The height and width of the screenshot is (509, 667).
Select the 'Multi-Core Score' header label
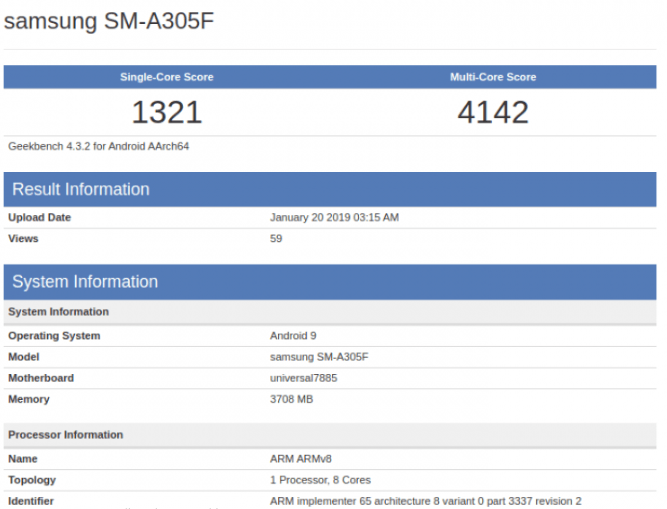pyautogui.click(x=493, y=77)
